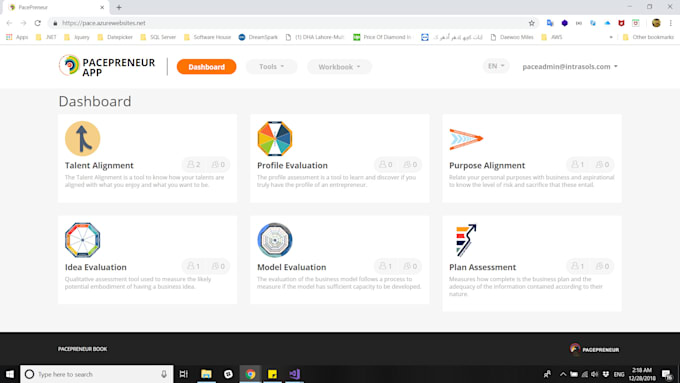Open the Software House bookmark folder
The width and height of the screenshot is (680, 383).
click(x=208, y=37)
